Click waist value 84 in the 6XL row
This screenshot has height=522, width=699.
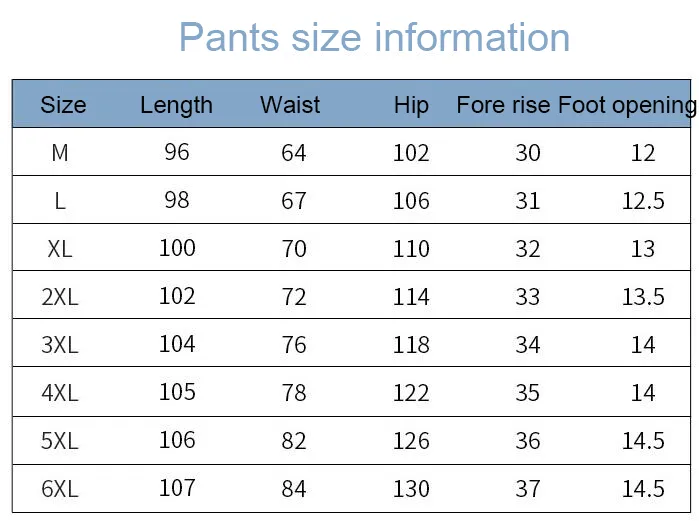294,489
